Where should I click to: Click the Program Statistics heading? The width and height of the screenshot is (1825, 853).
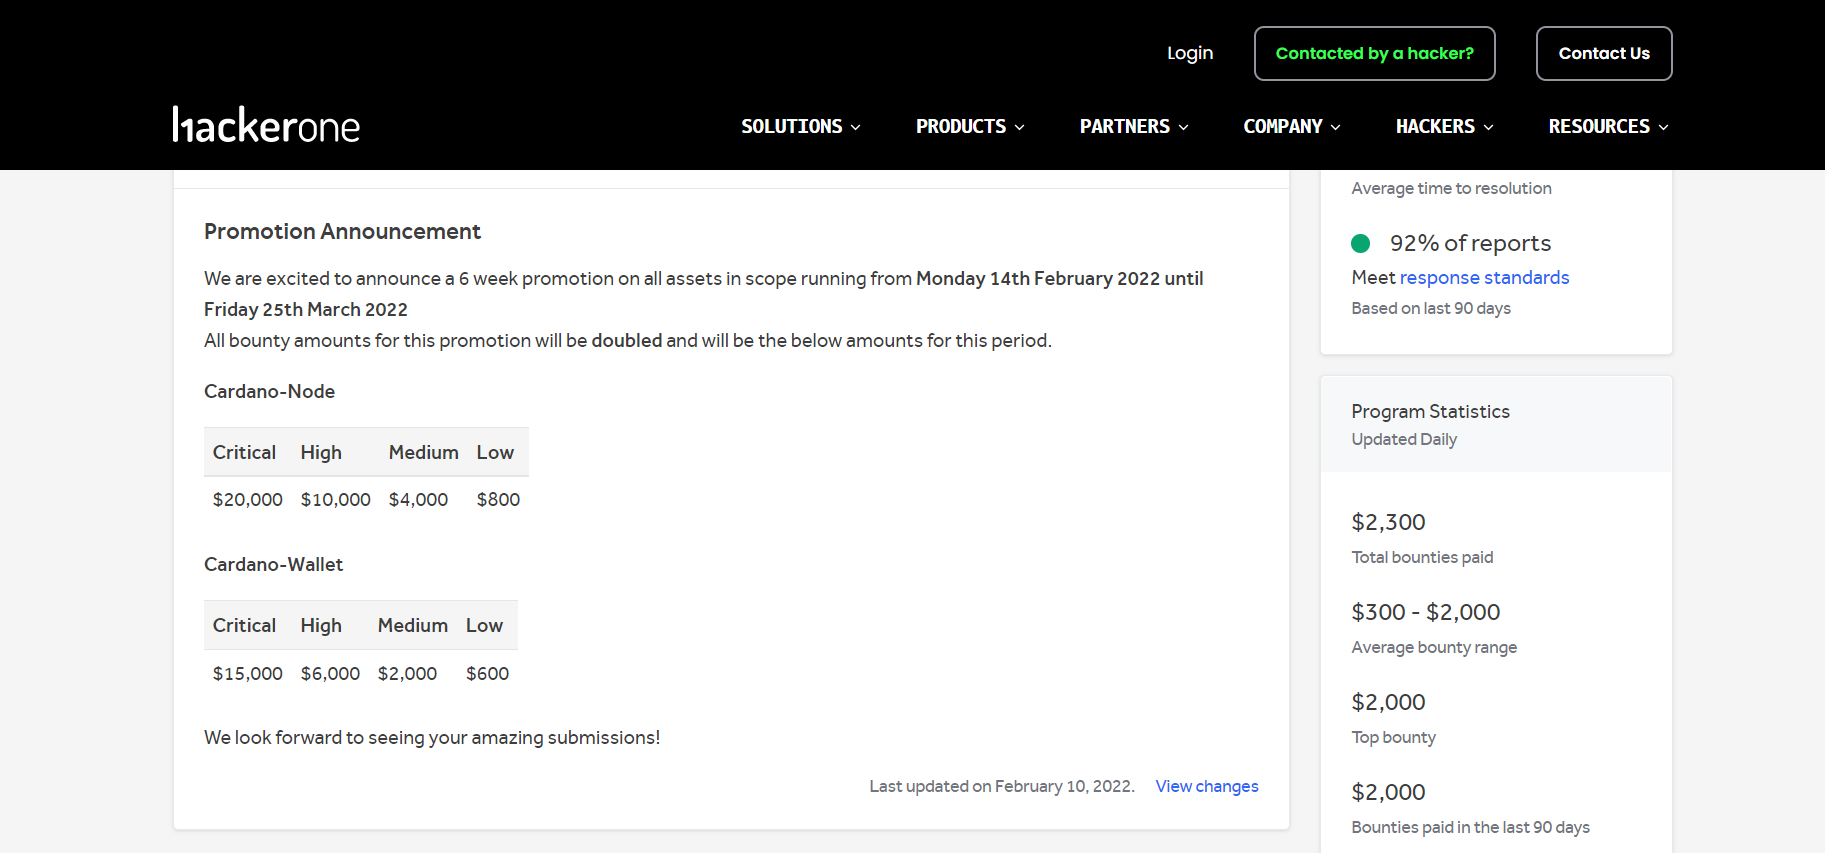click(1430, 411)
